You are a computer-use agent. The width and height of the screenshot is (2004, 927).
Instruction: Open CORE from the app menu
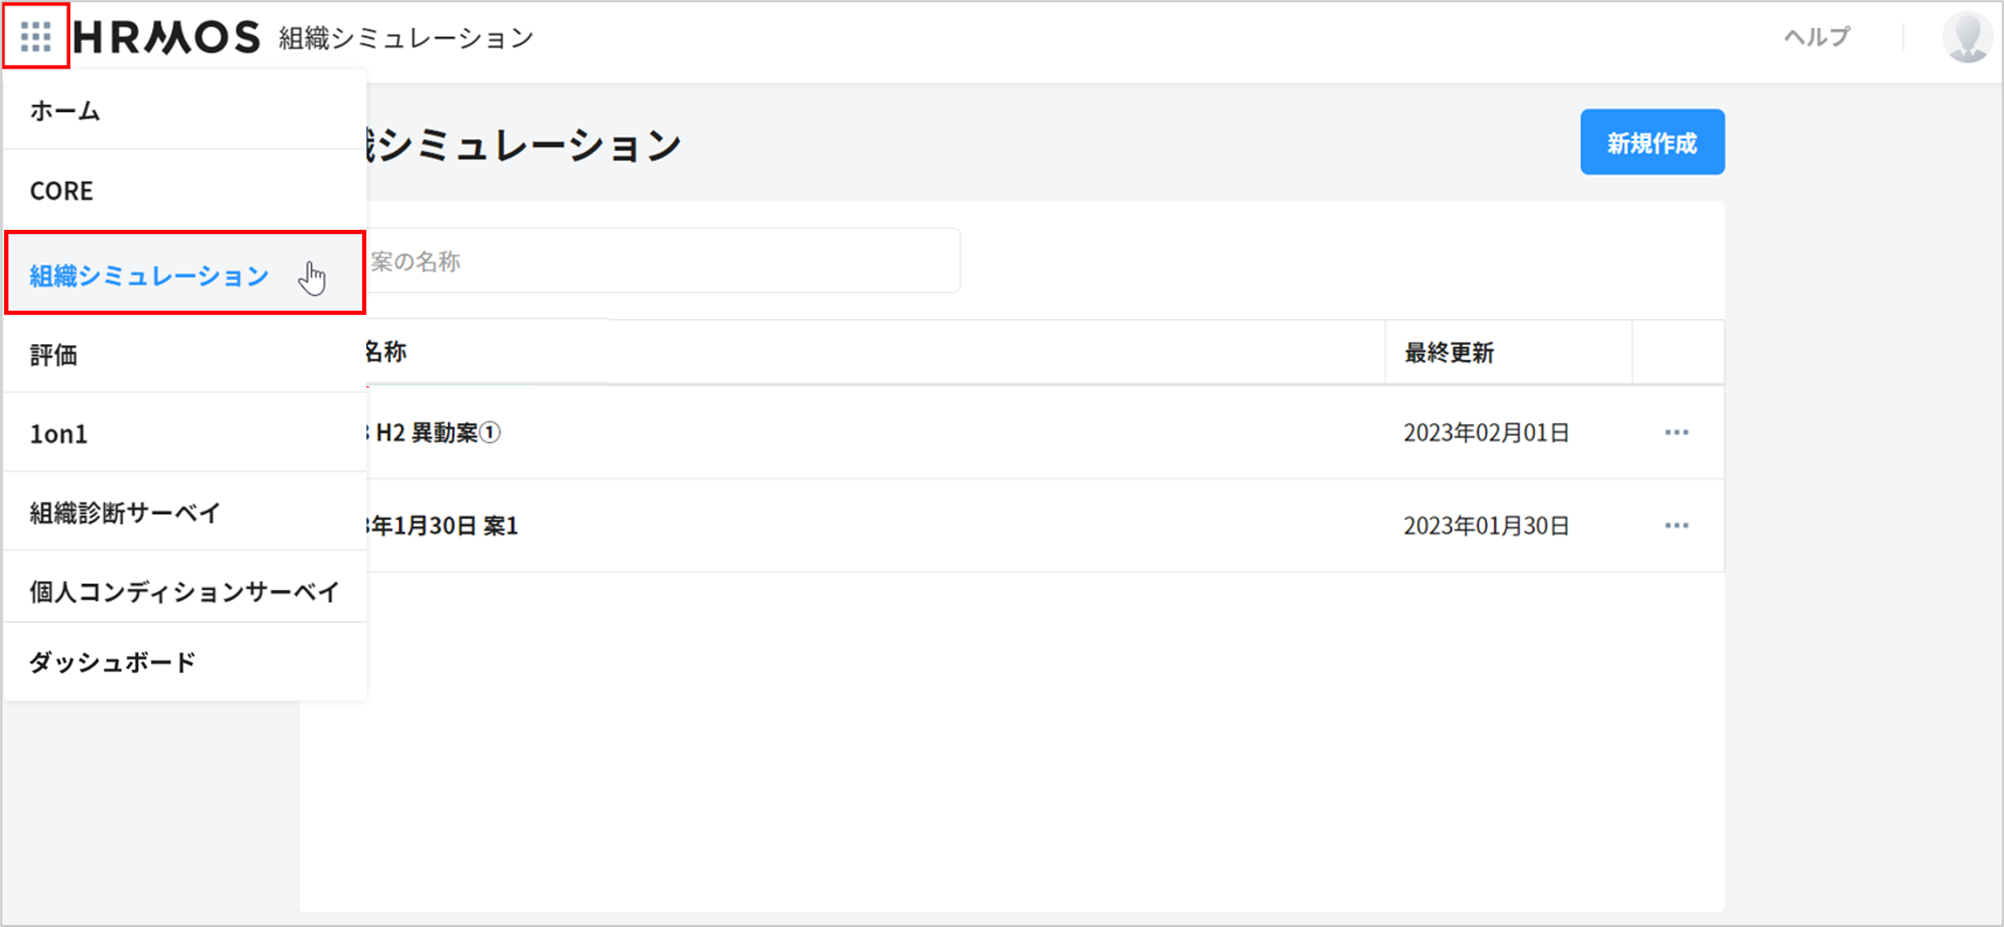(62, 191)
